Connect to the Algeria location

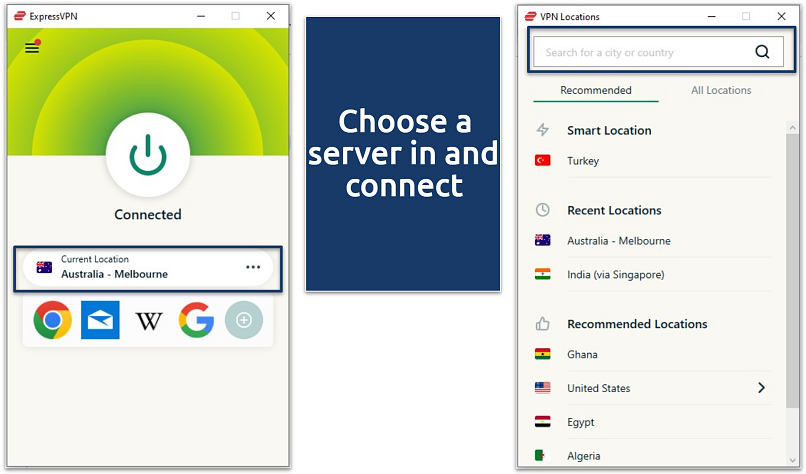coord(584,456)
